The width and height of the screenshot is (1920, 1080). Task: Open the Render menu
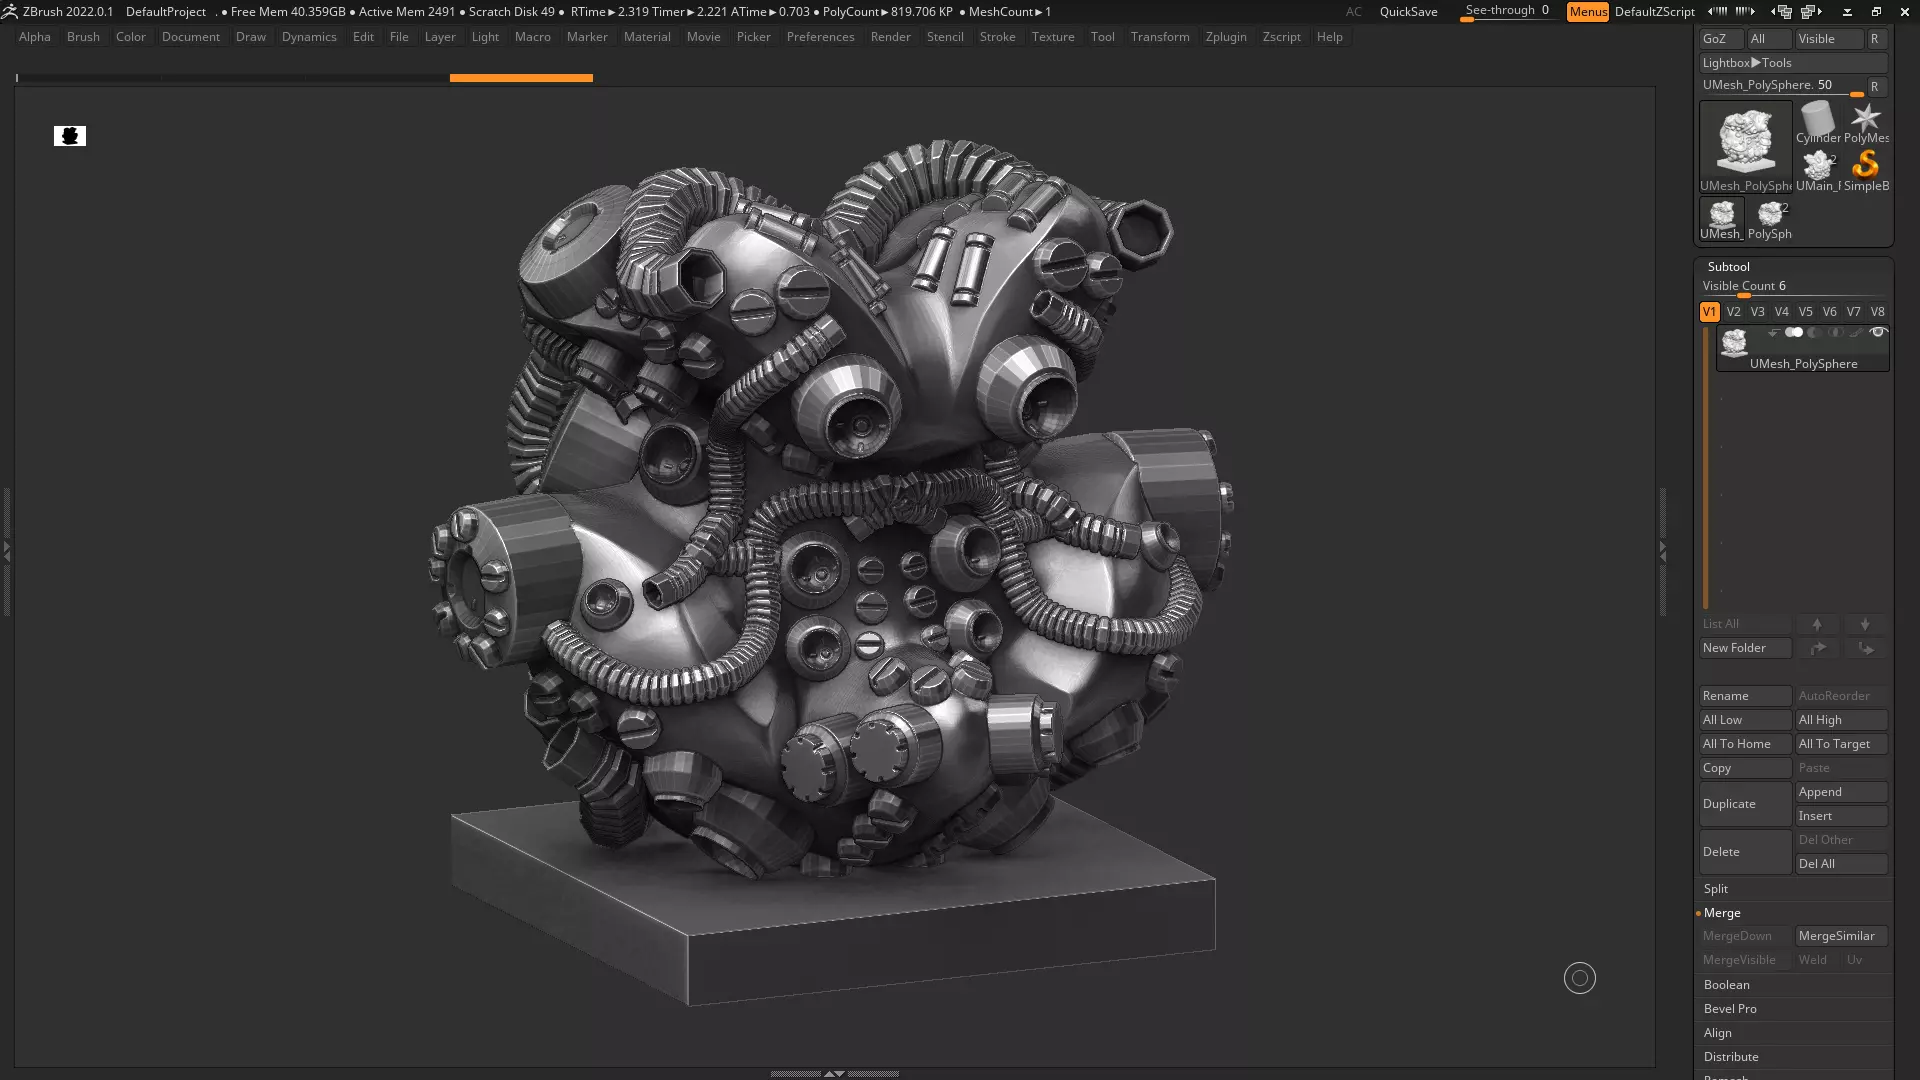click(x=890, y=37)
